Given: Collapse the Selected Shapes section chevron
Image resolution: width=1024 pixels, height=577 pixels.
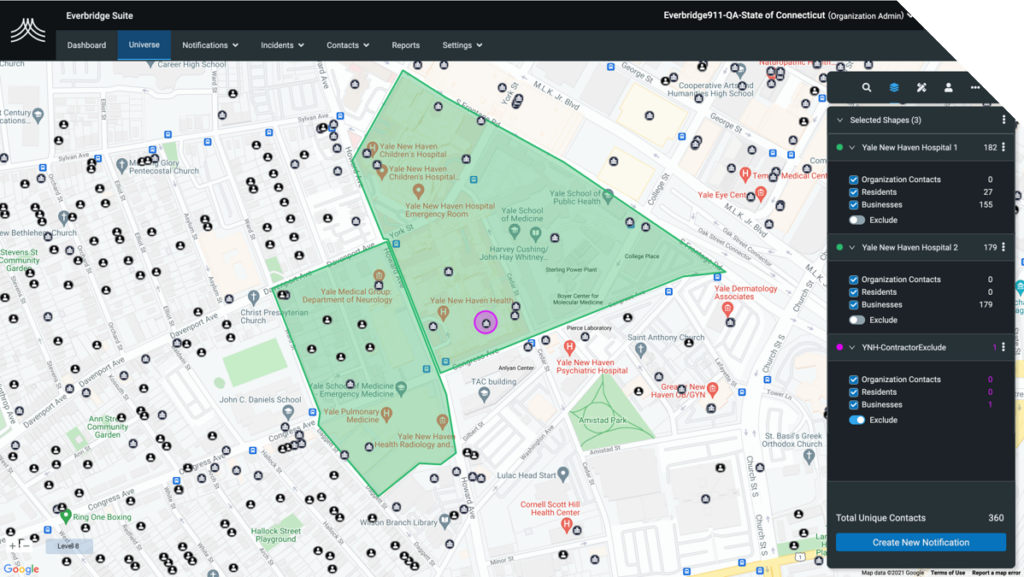Looking at the screenshot, I should point(840,120).
